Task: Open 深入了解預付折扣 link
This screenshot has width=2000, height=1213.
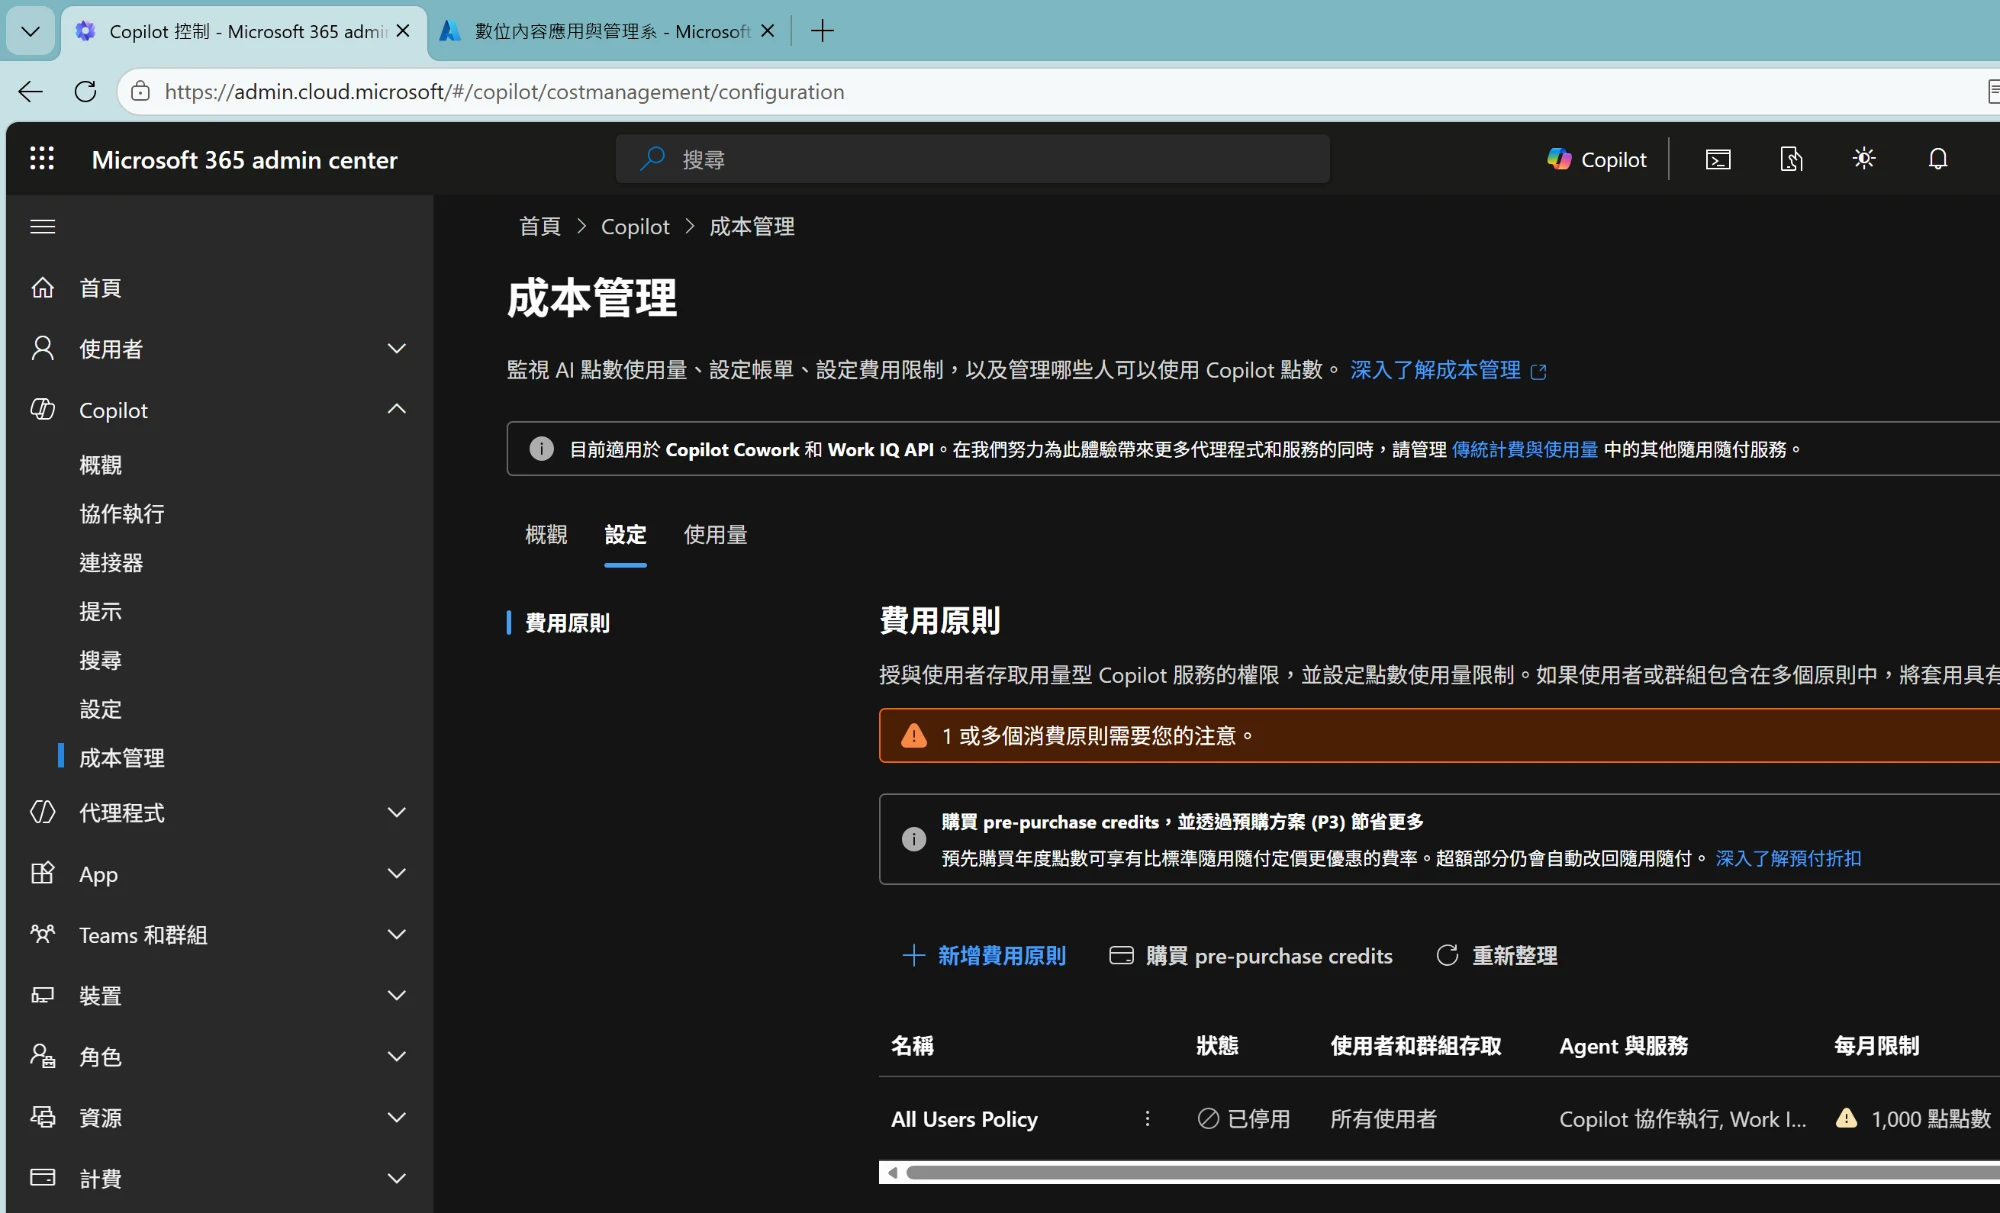Action: 1788,859
